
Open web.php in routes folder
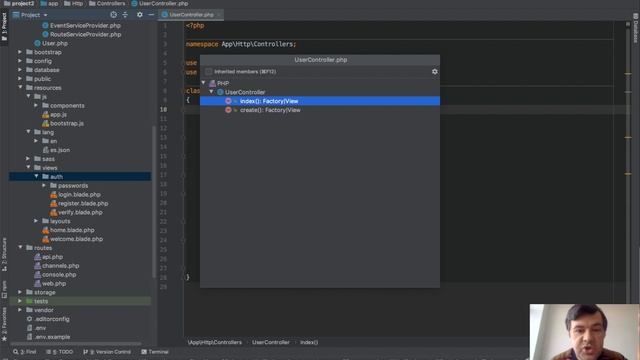click(x=53, y=284)
